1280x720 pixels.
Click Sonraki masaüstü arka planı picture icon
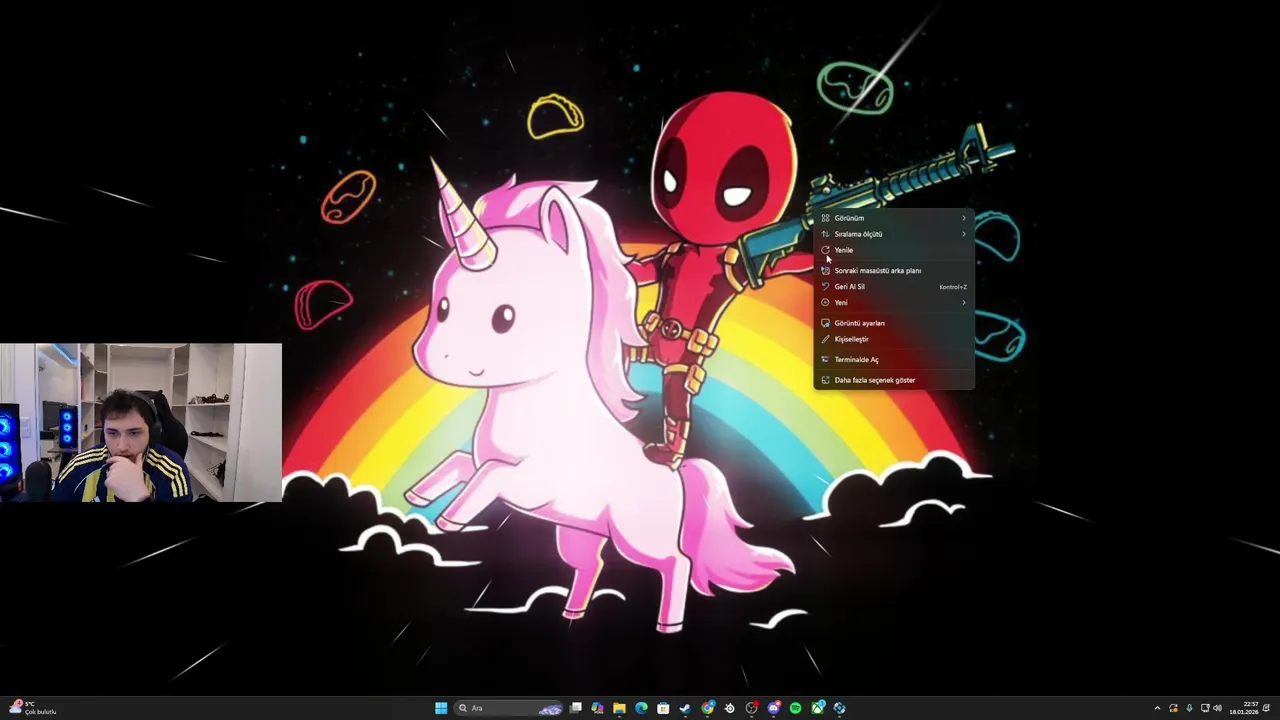point(825,270)
